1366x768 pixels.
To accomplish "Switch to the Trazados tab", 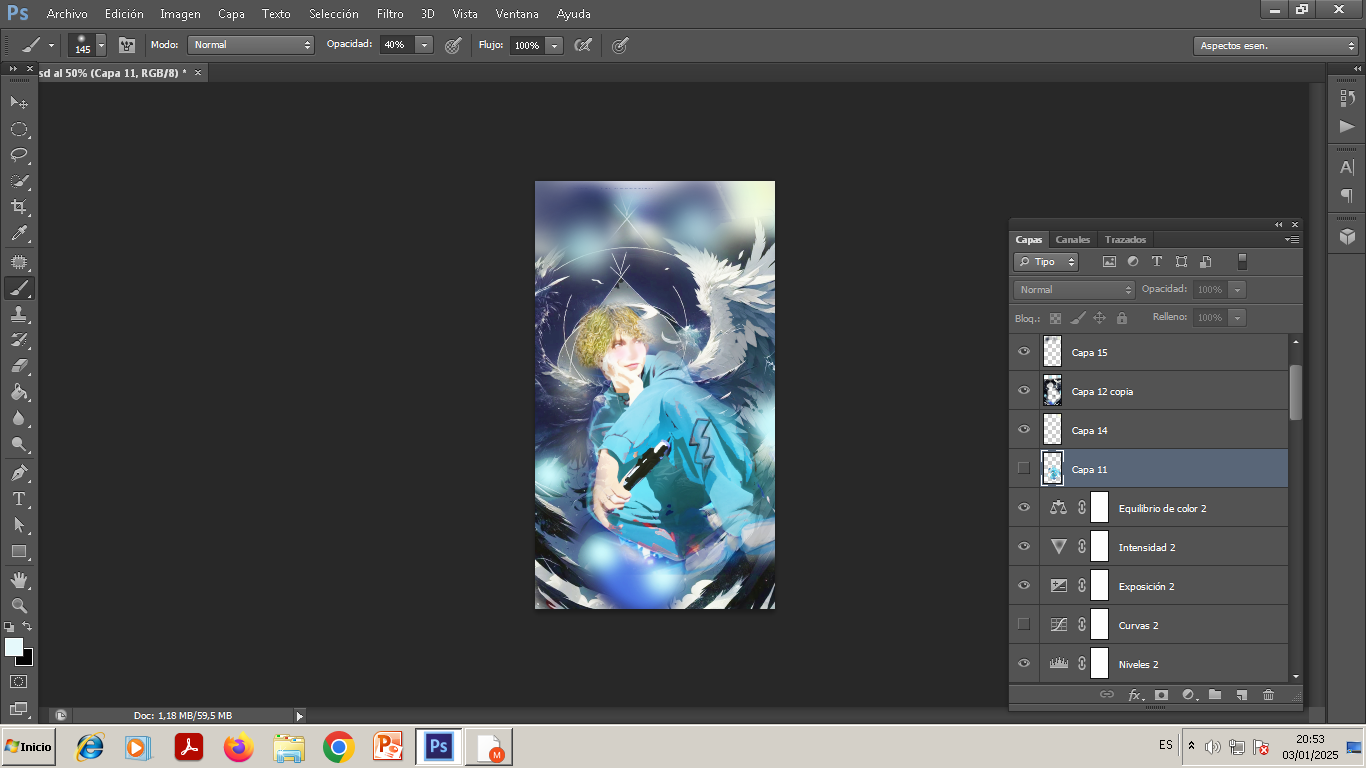I will (x=1125, y=240).
